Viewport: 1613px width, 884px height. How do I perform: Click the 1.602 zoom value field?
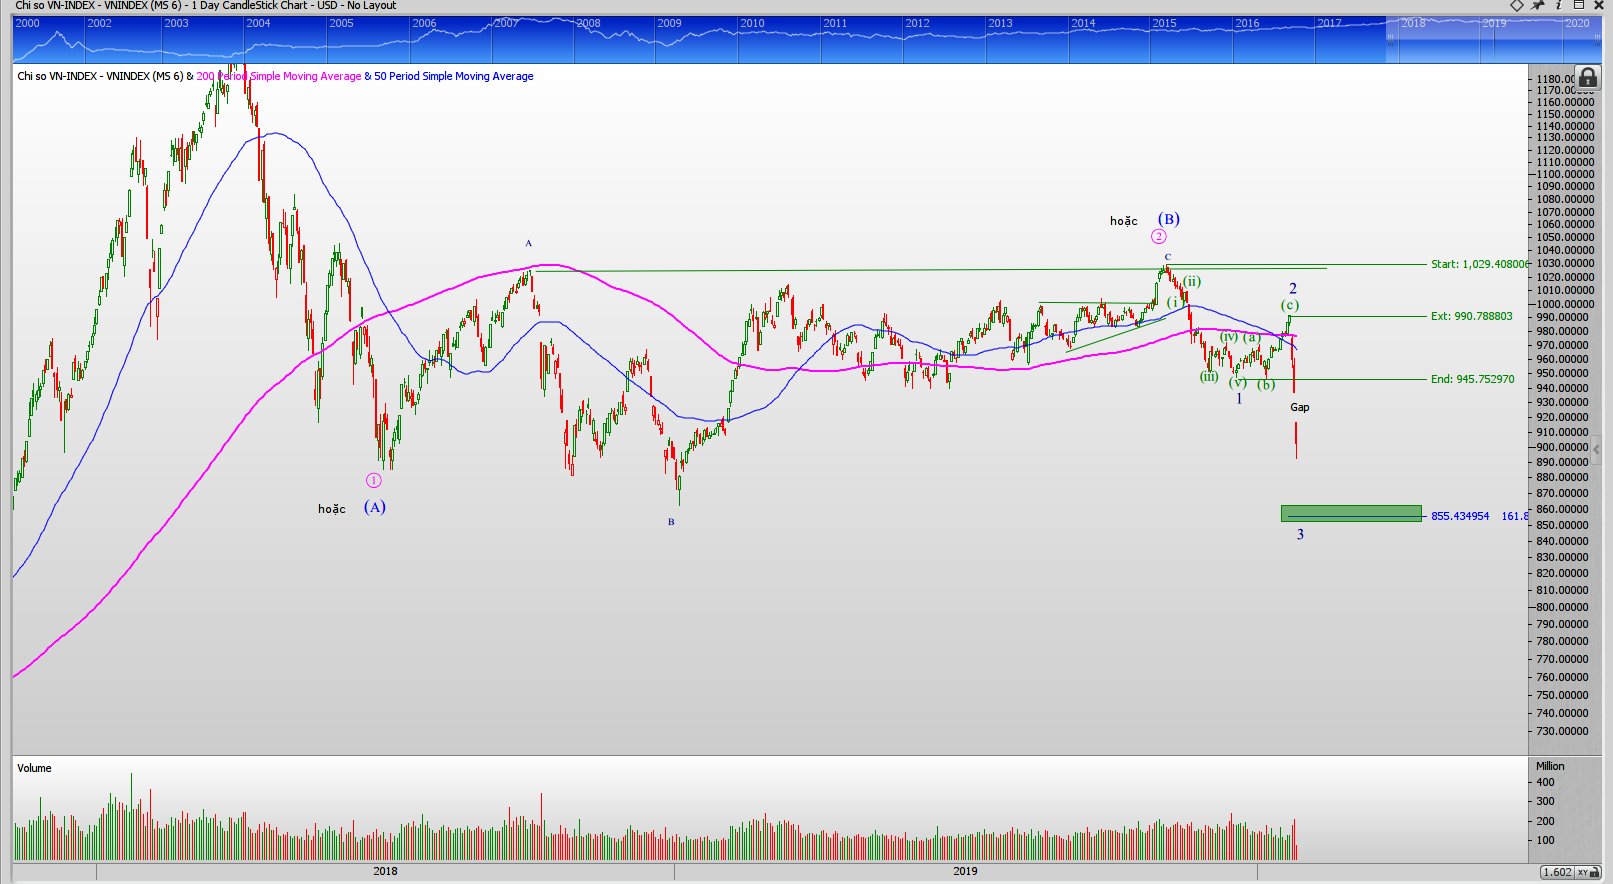pyautogui.click(x=1557, y=872)
